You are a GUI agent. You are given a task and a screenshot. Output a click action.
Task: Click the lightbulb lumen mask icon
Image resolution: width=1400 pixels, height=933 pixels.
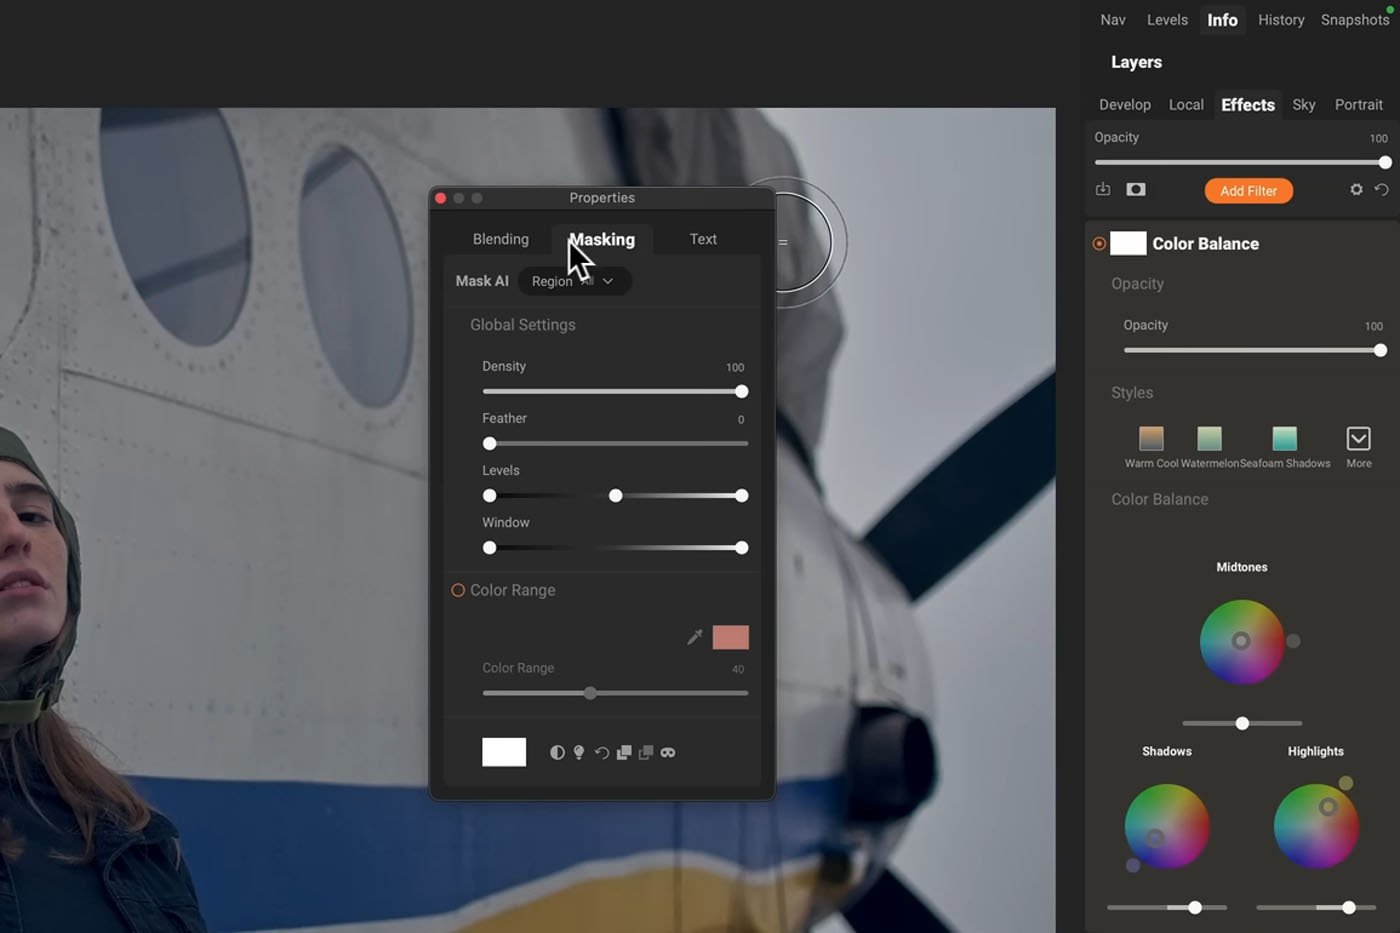(x=579, y=752)
